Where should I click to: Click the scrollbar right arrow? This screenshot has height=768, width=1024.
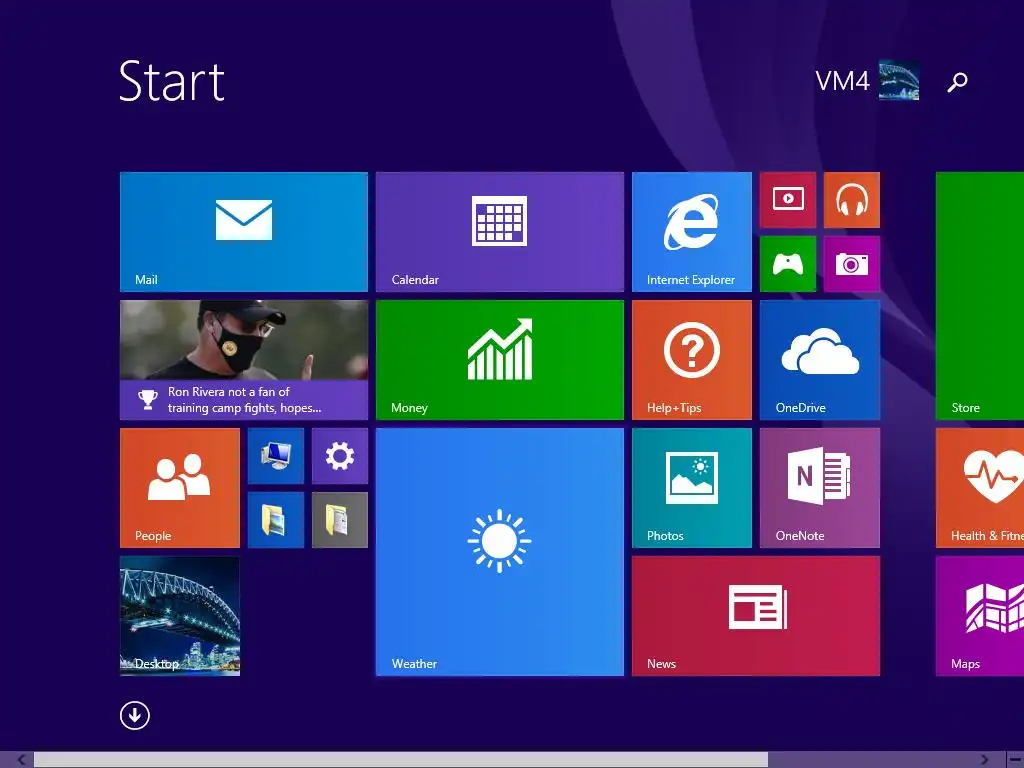tap(985, 760)
